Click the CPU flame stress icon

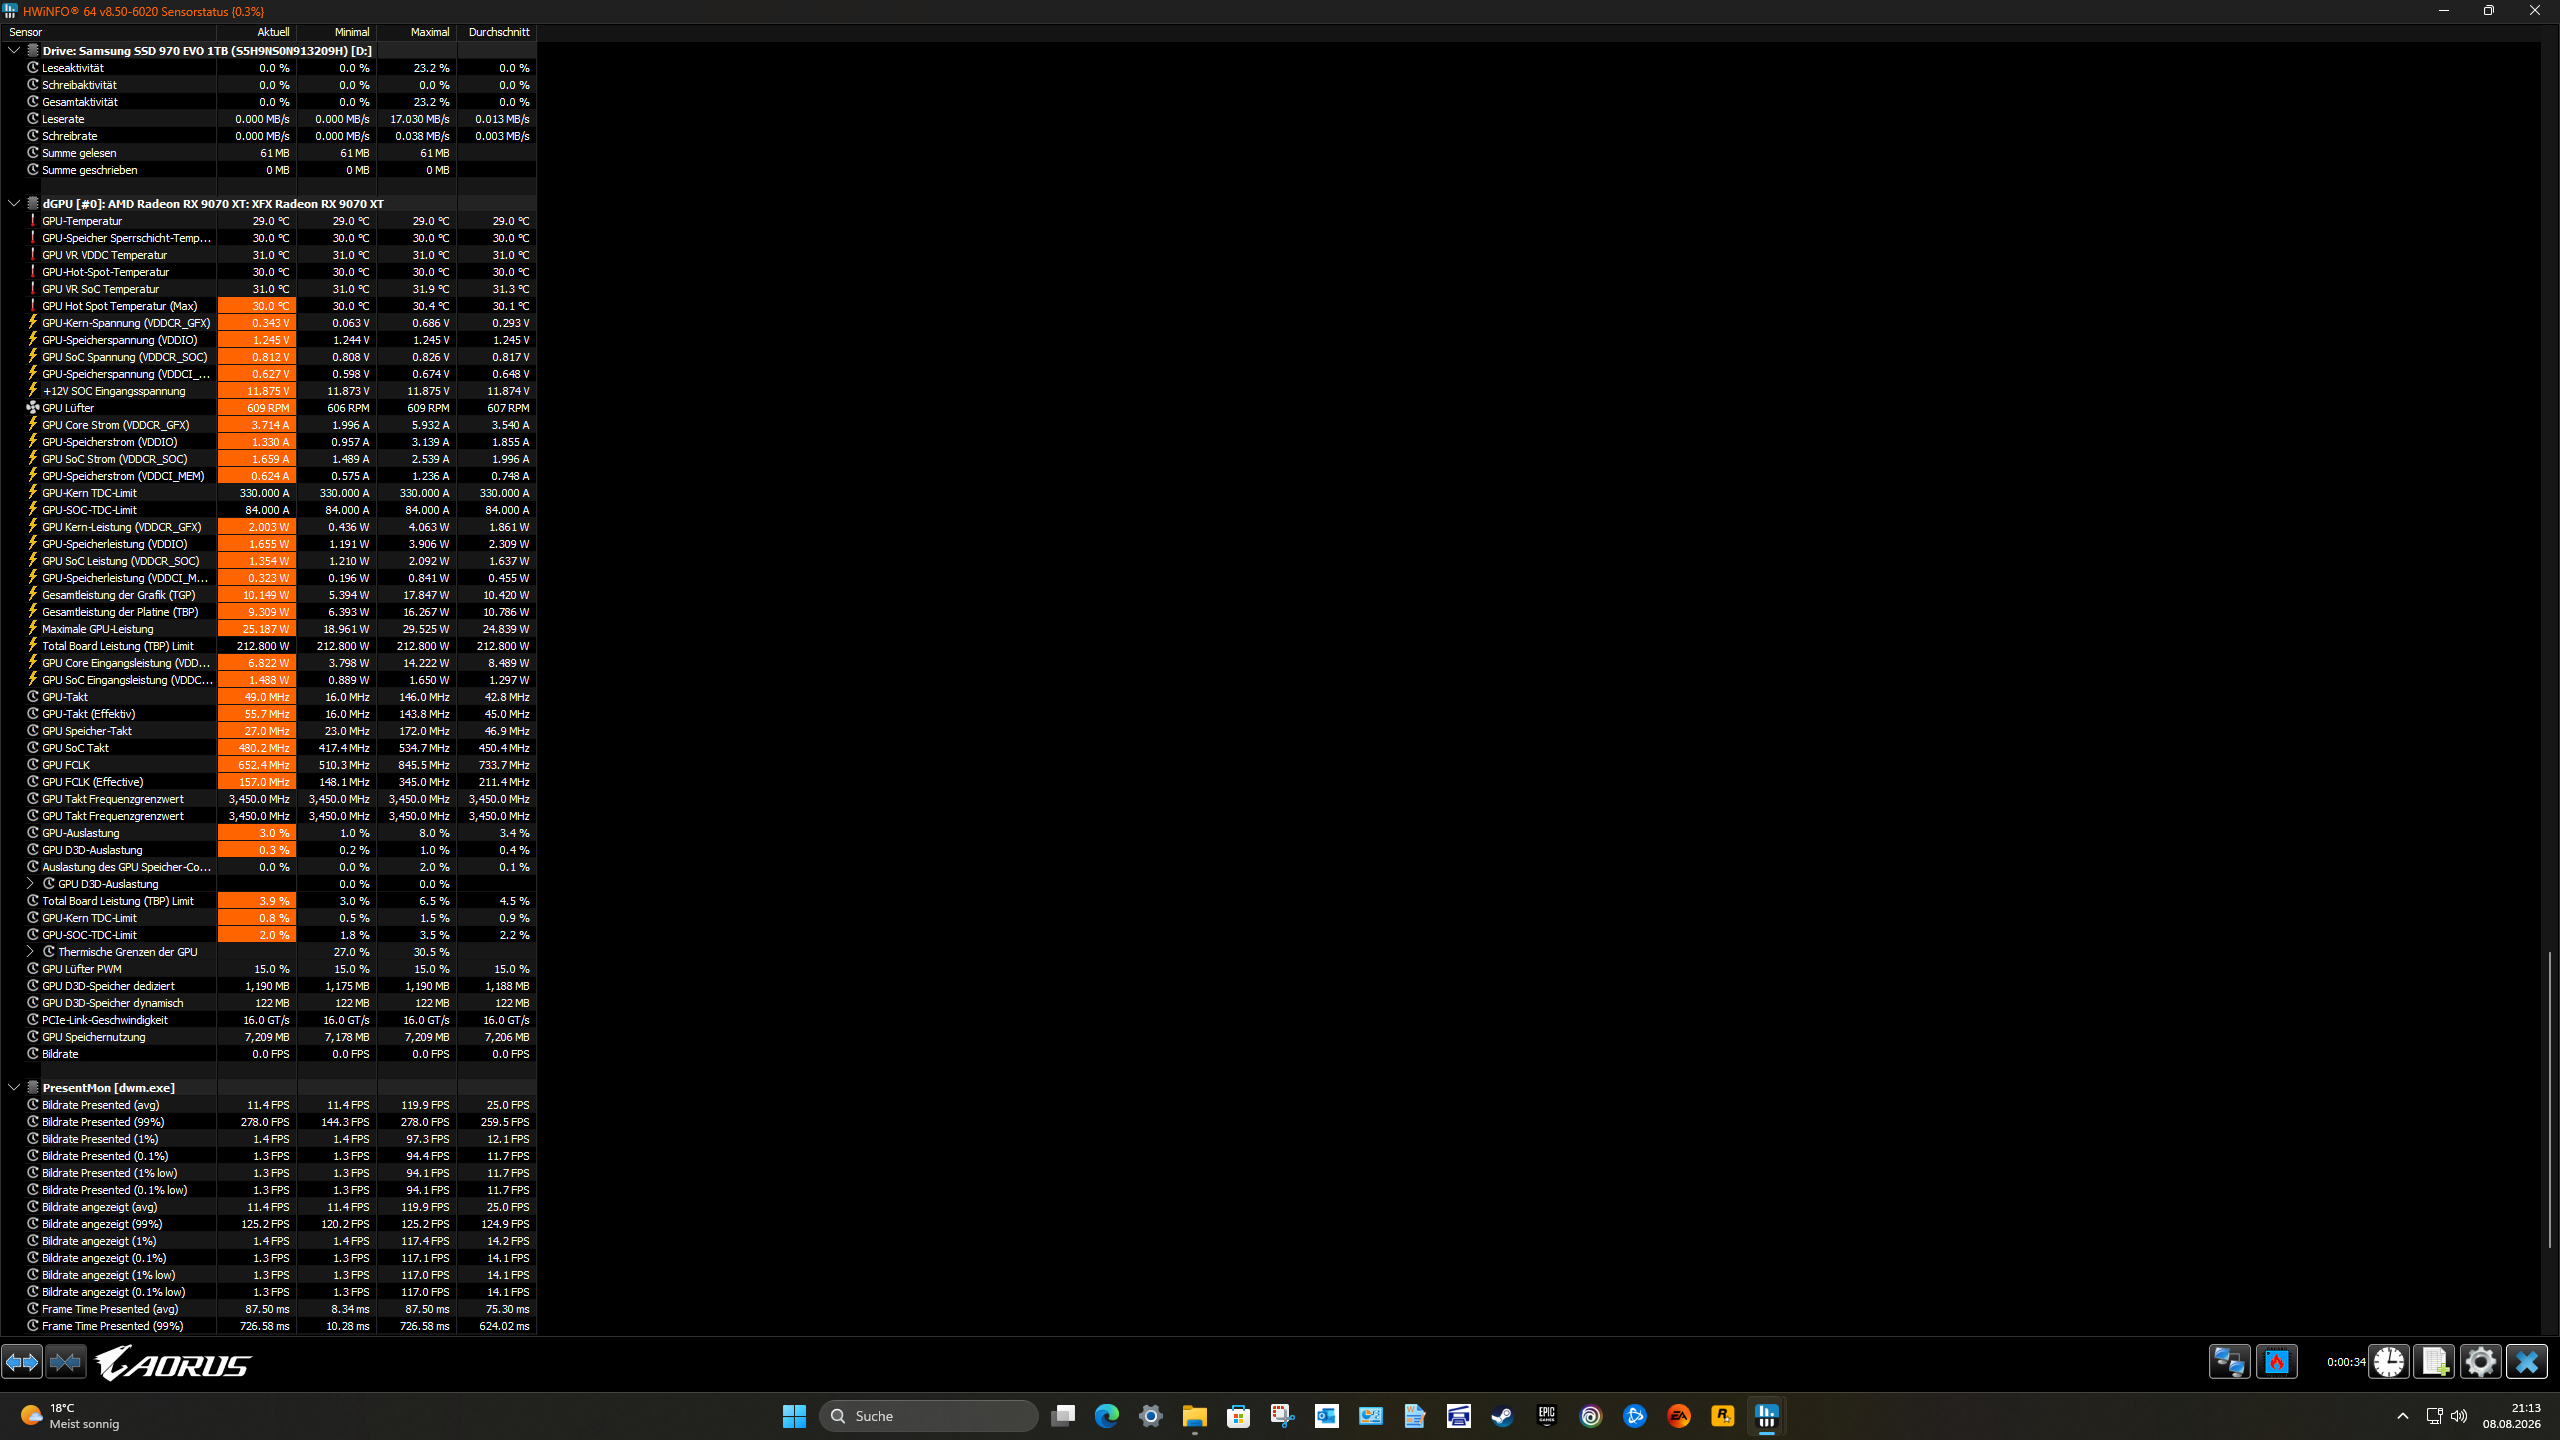[x=2277, y=1362]
